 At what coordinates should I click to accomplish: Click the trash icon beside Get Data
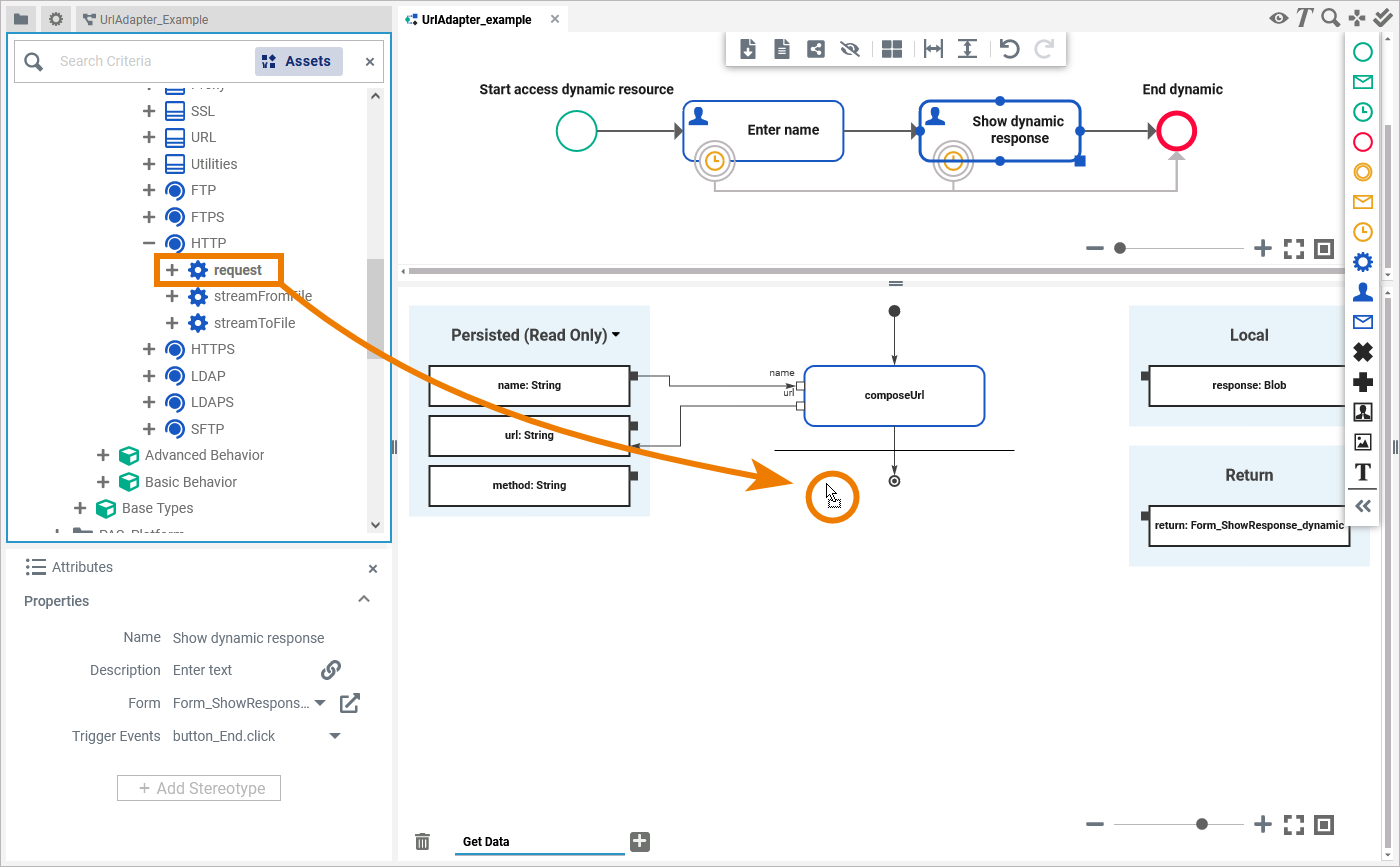(x=423, y=842)
